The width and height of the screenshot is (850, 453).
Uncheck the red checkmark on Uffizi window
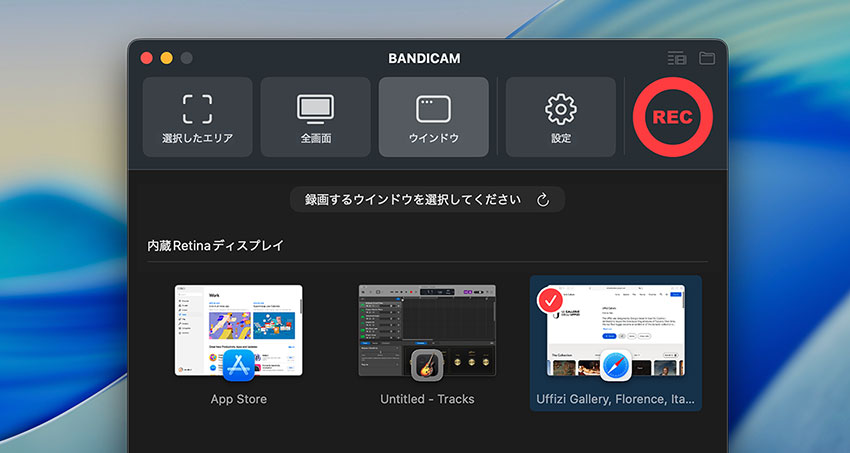click(x=550, y=300)
